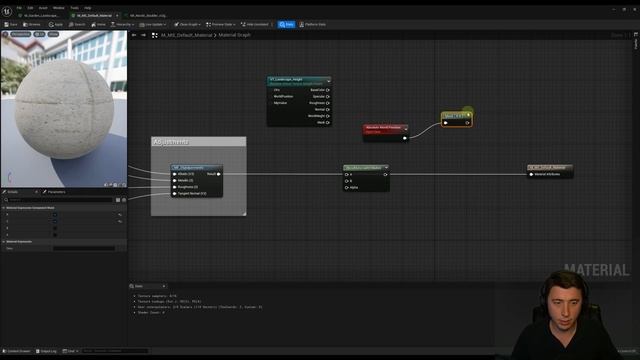Toggle the B channel checkbox
640x360 pixels.
pyautogui.click(x=55, y=228)
